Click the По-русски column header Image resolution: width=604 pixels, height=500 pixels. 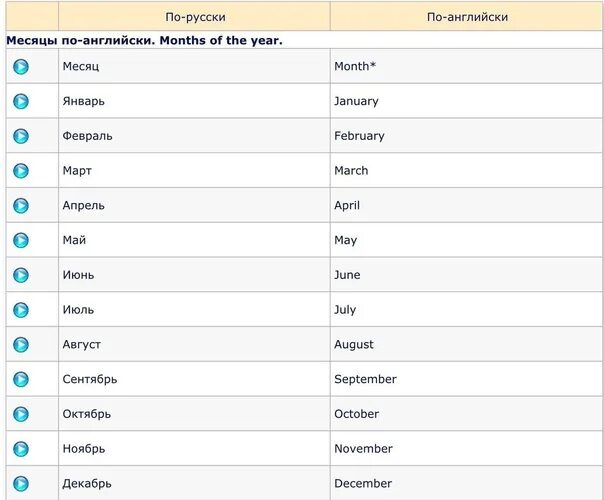pyautogui.click(x=195, y=17)
